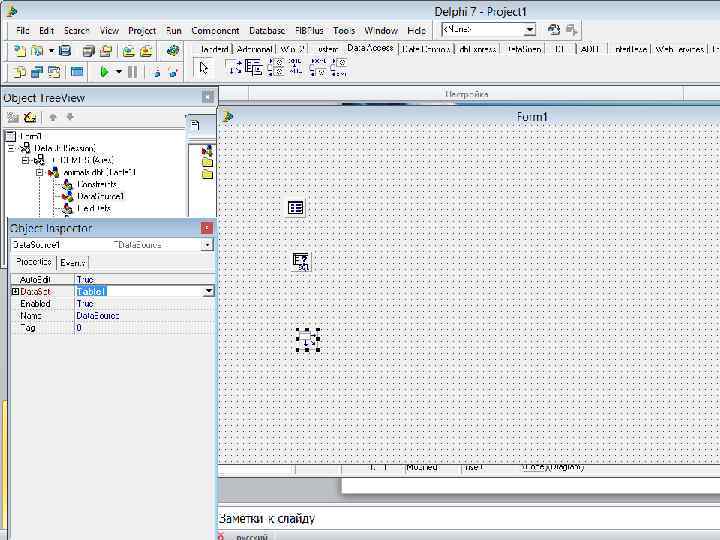
Task: Open the Help menu
Action: point(416,31)
